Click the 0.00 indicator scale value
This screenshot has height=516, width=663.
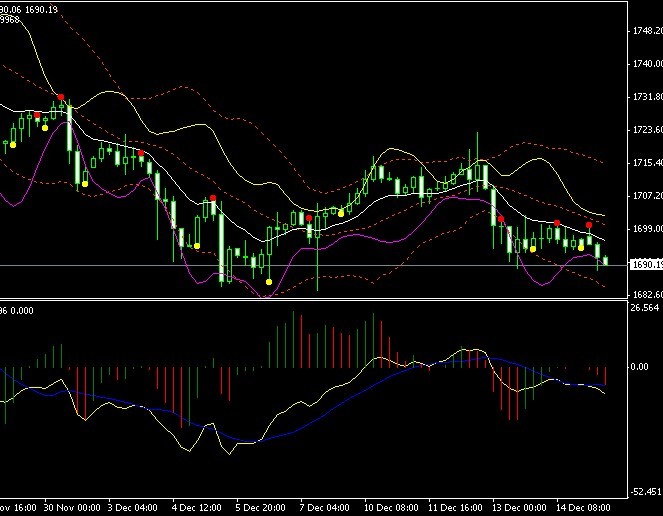click(x=639, y=367)
